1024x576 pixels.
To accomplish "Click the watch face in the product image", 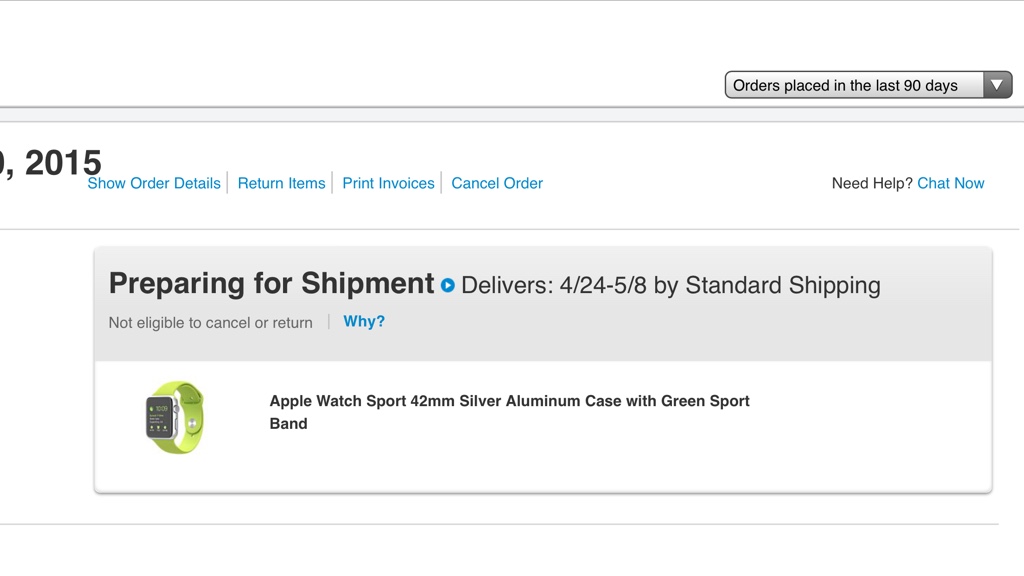I will pyautogui.click(x=160, y=417).
